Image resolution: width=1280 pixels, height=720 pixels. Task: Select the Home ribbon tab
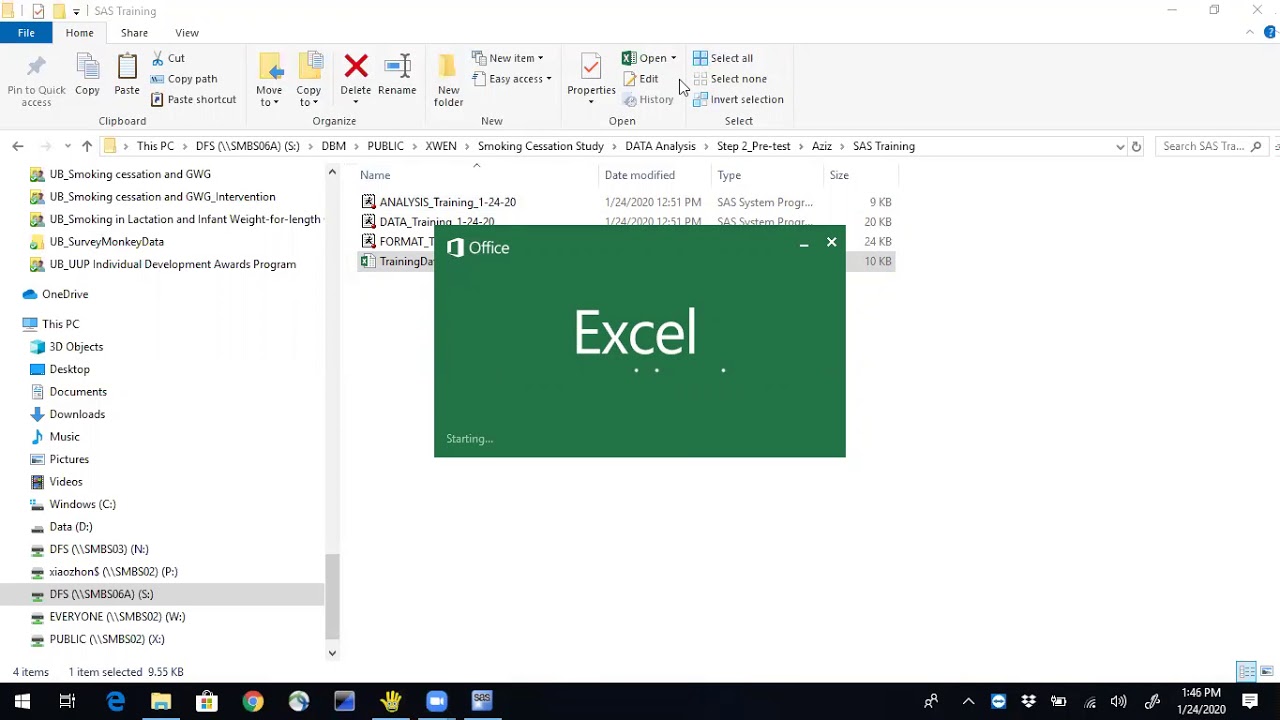[x=79, y=33]
